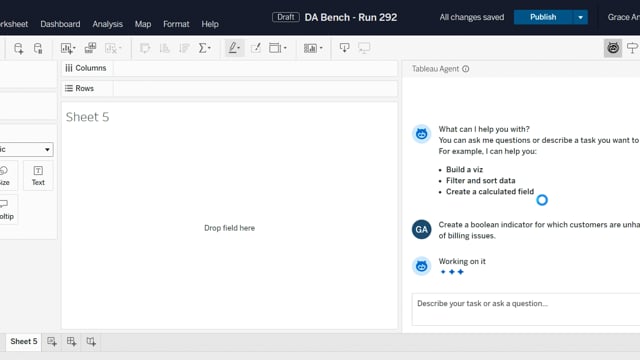
Task: Select the Sheet 5 tab
Action: tap(24, 341)
